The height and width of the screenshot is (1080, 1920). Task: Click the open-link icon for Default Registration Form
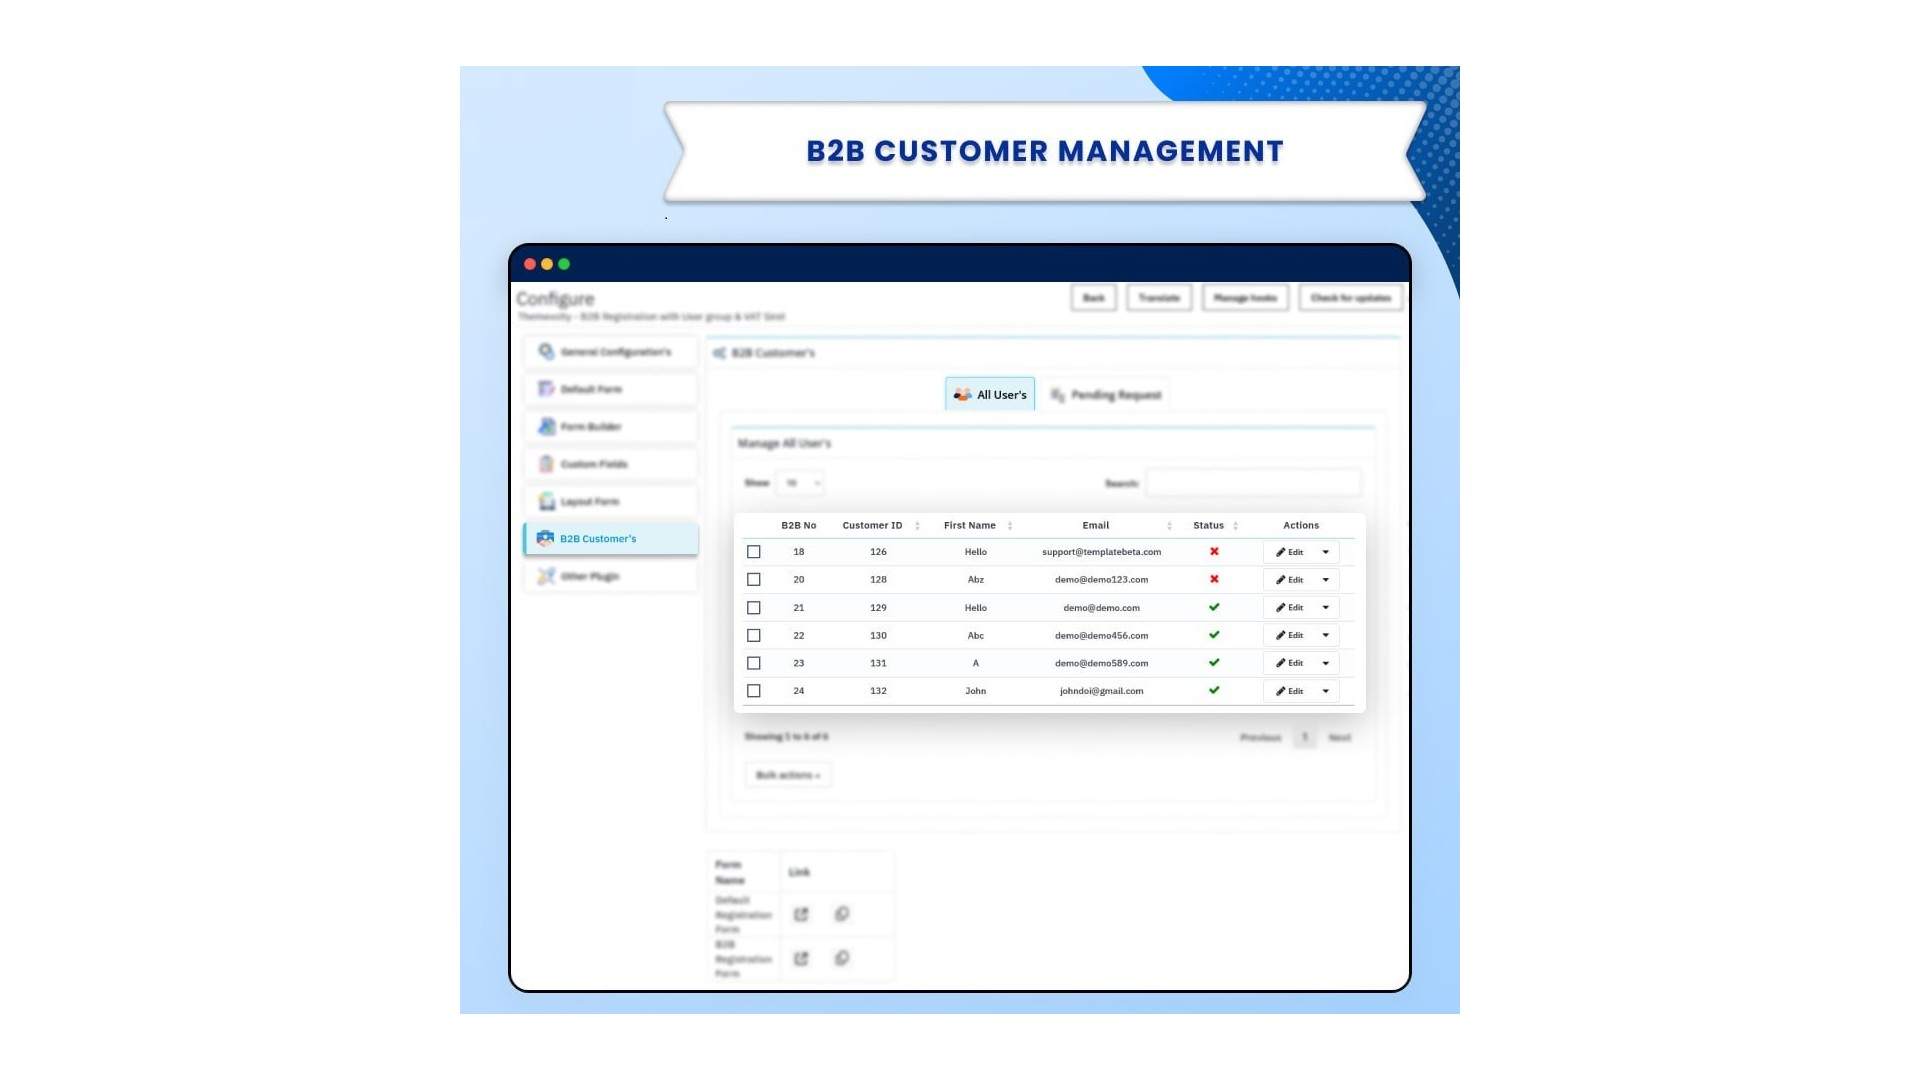pos(801,914)
